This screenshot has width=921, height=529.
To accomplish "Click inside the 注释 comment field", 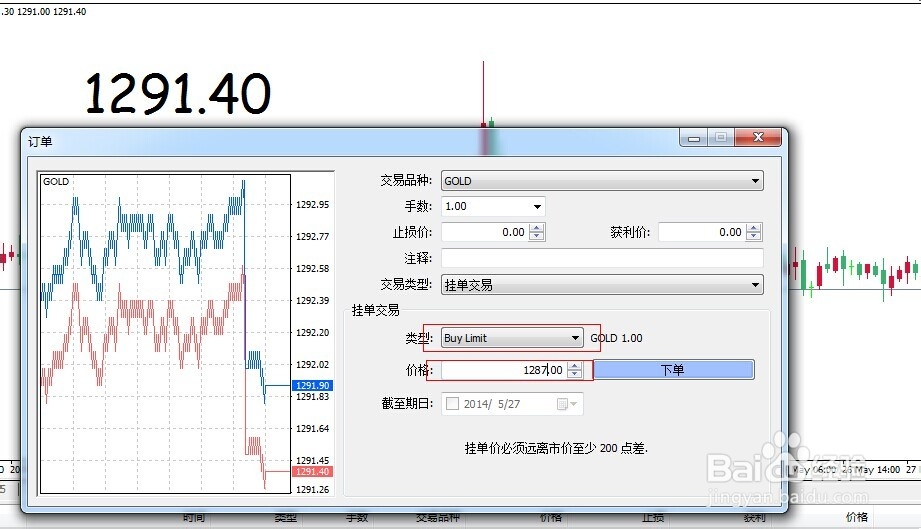I will [601, 258].
